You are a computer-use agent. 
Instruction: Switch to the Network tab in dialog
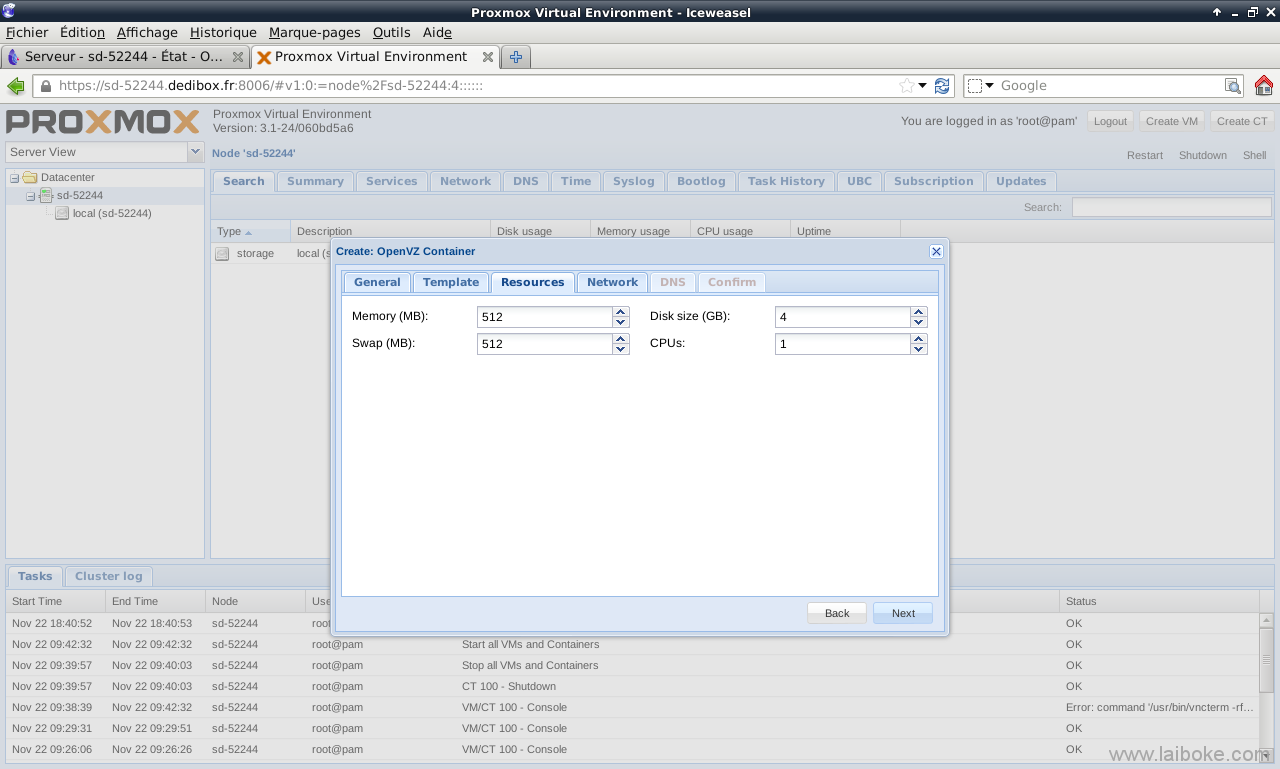coord(612,282)
